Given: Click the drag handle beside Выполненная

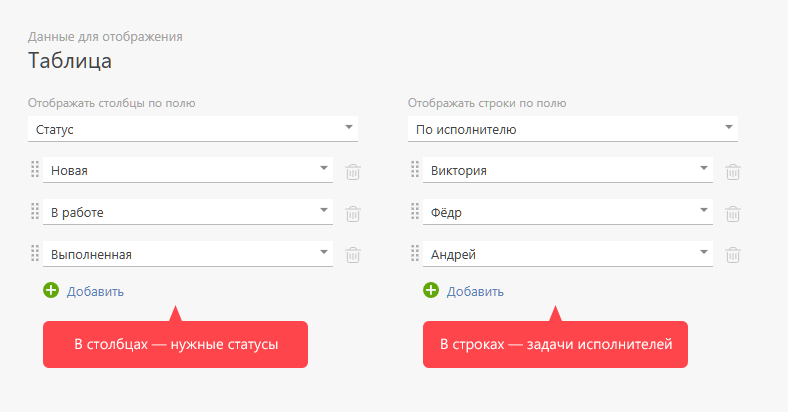Looking at the screenshot, I should (x=35, y=253).
